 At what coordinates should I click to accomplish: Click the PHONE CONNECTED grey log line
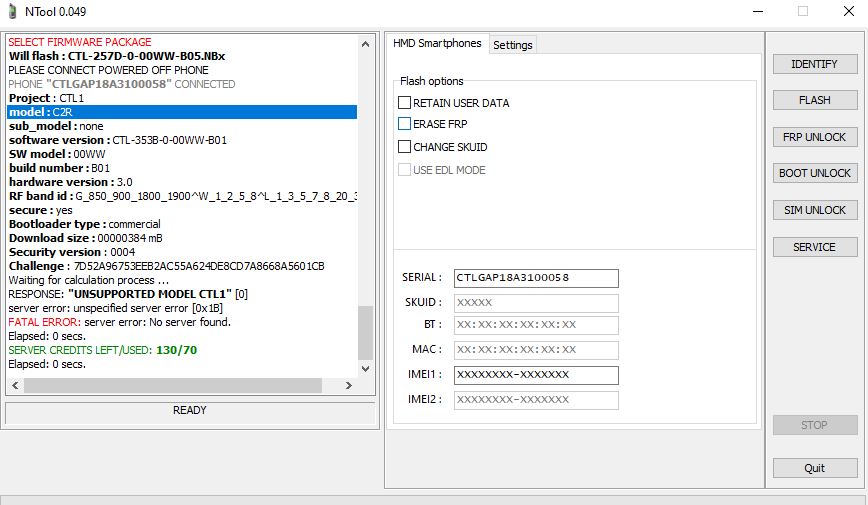122,84
